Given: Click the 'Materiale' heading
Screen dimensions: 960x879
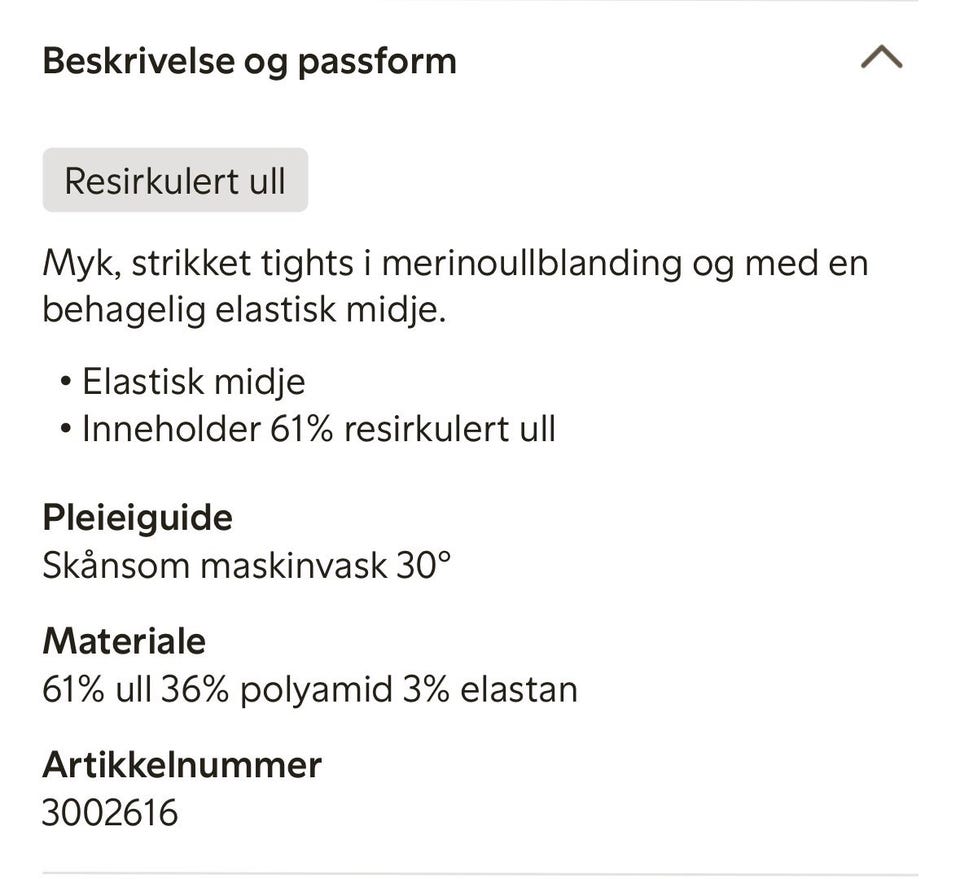Looking at the screenshot, I should click(124, 641).
